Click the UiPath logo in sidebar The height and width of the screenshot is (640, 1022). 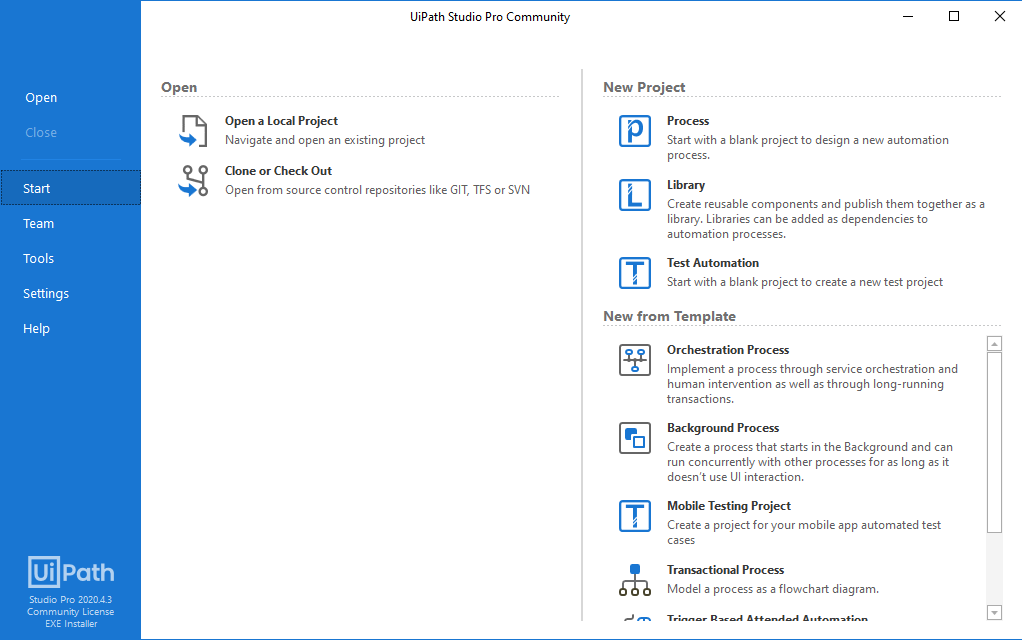coord(71,572)
